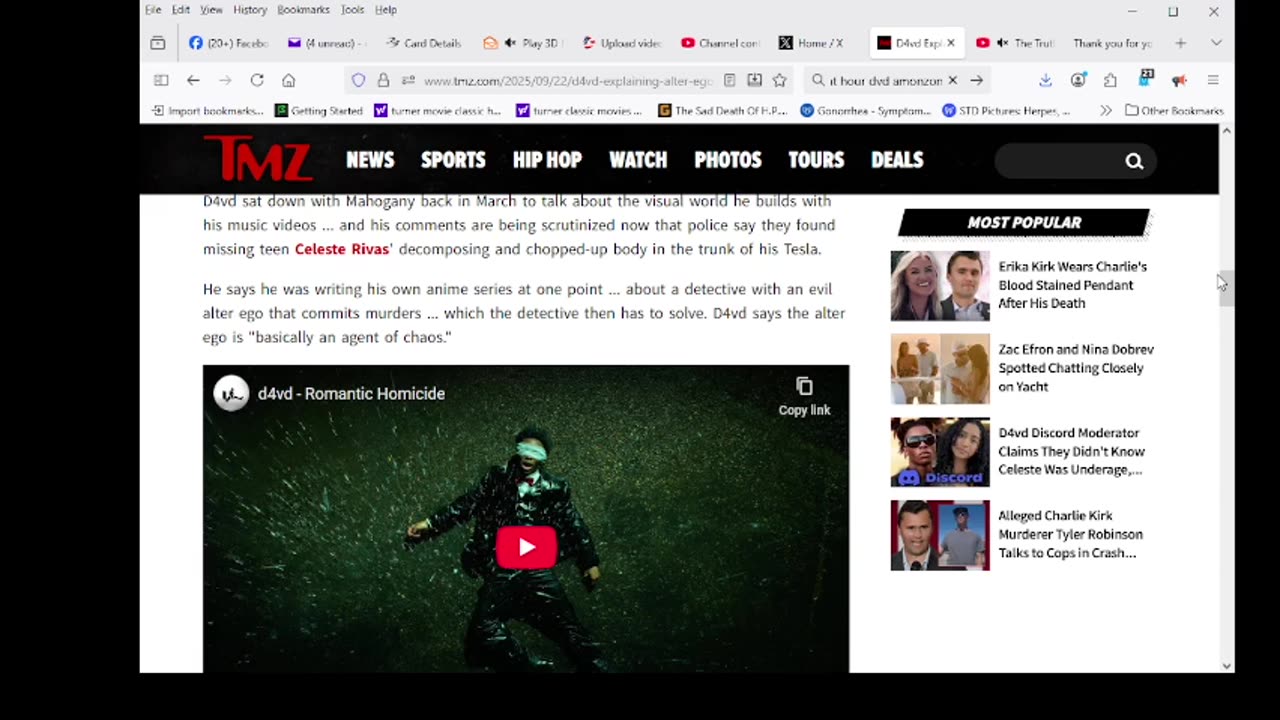Open the application hamburger menu

coord(1213,80)
